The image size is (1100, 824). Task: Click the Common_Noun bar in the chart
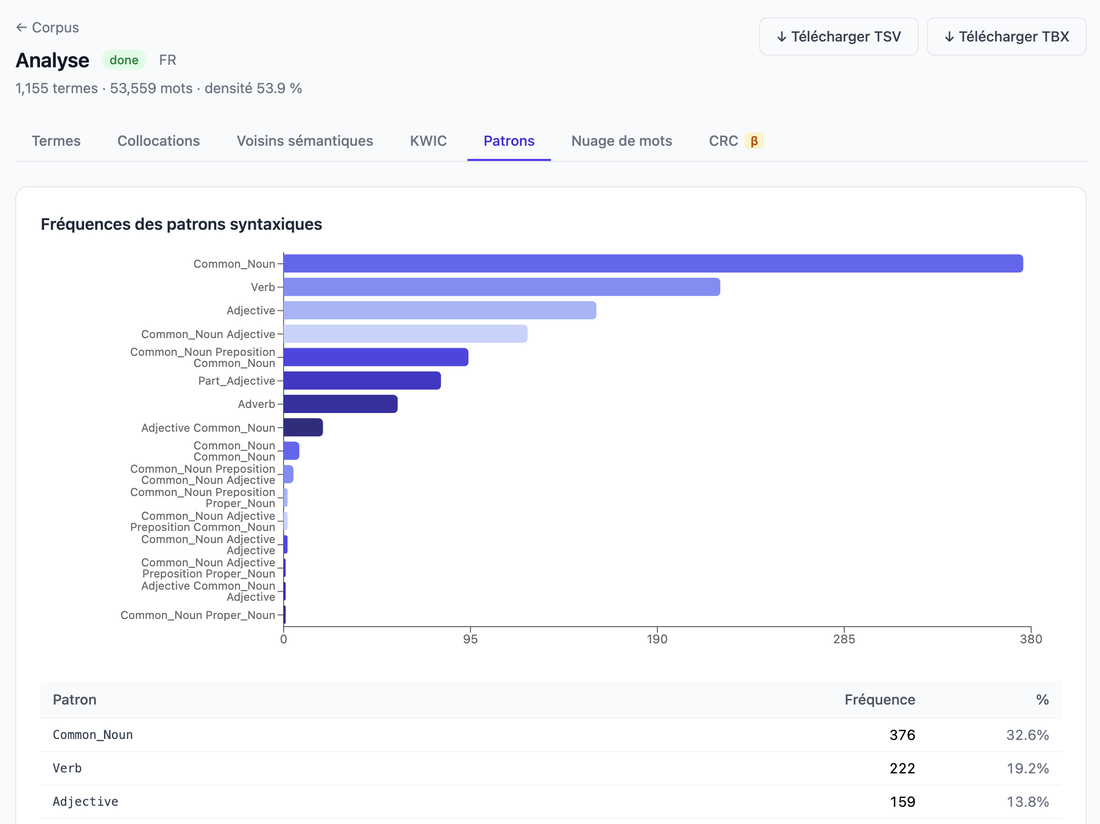click(x=653, y=264)
